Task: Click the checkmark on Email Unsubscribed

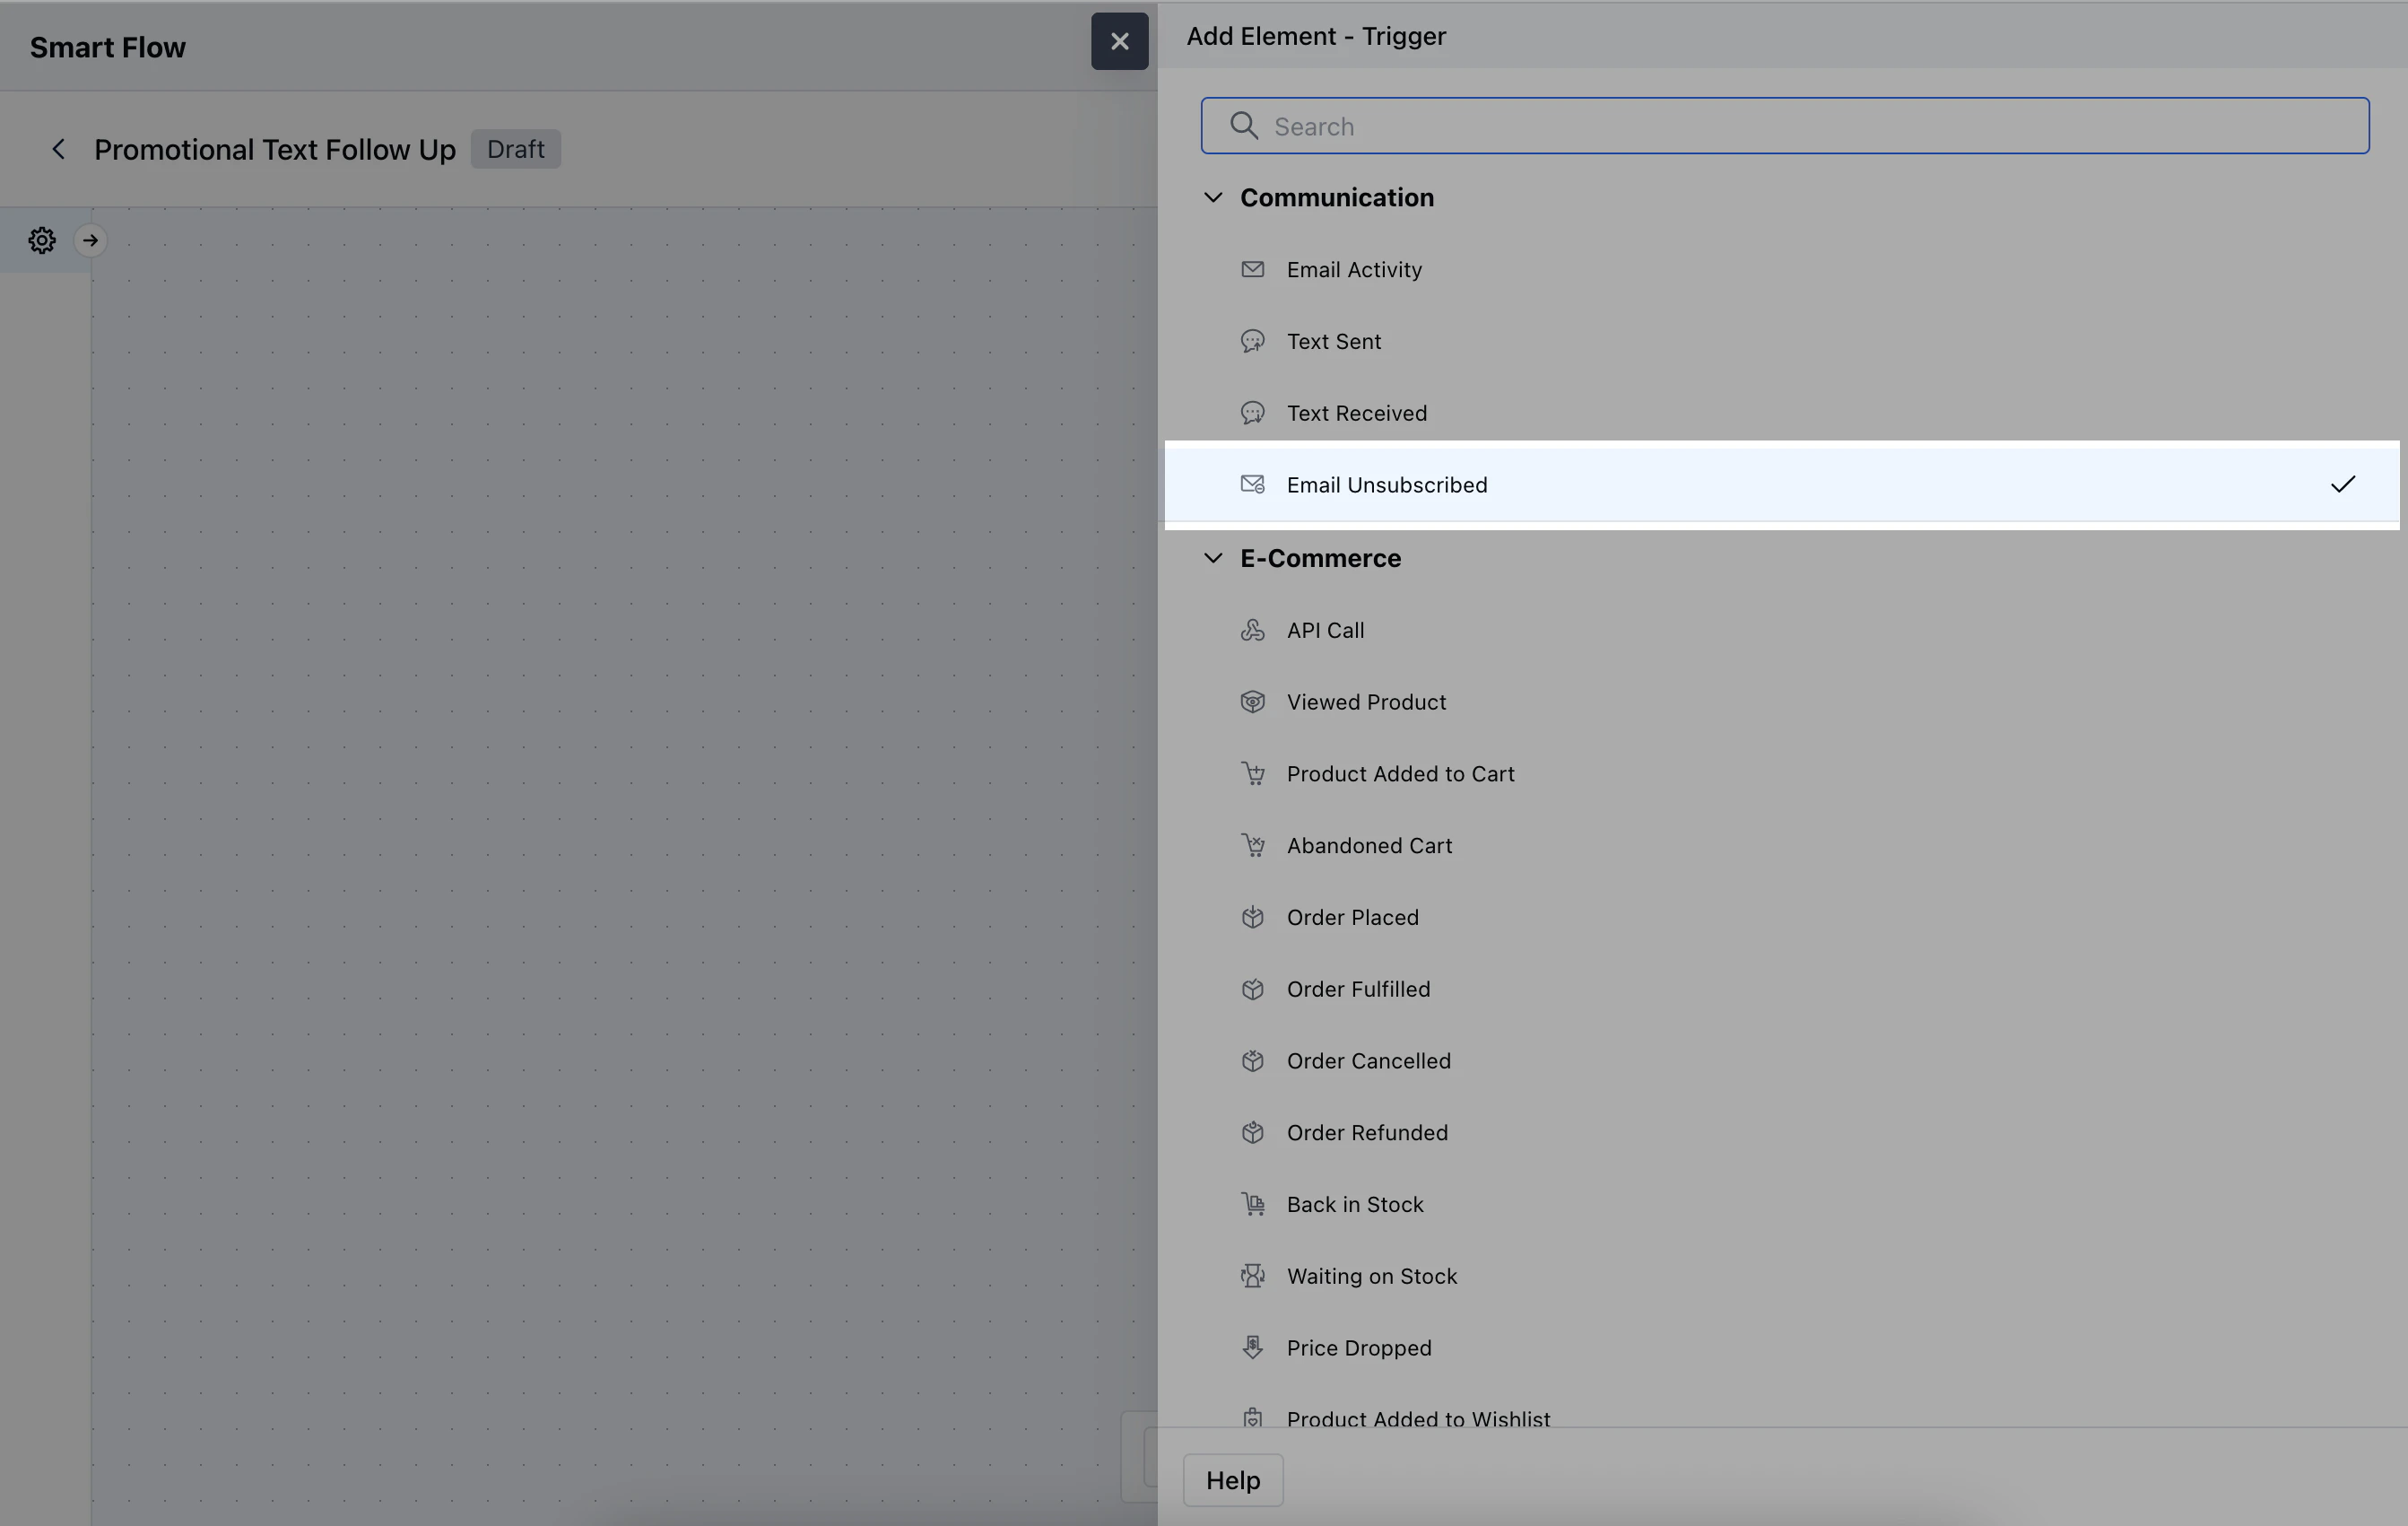Action: (2342, 485)
